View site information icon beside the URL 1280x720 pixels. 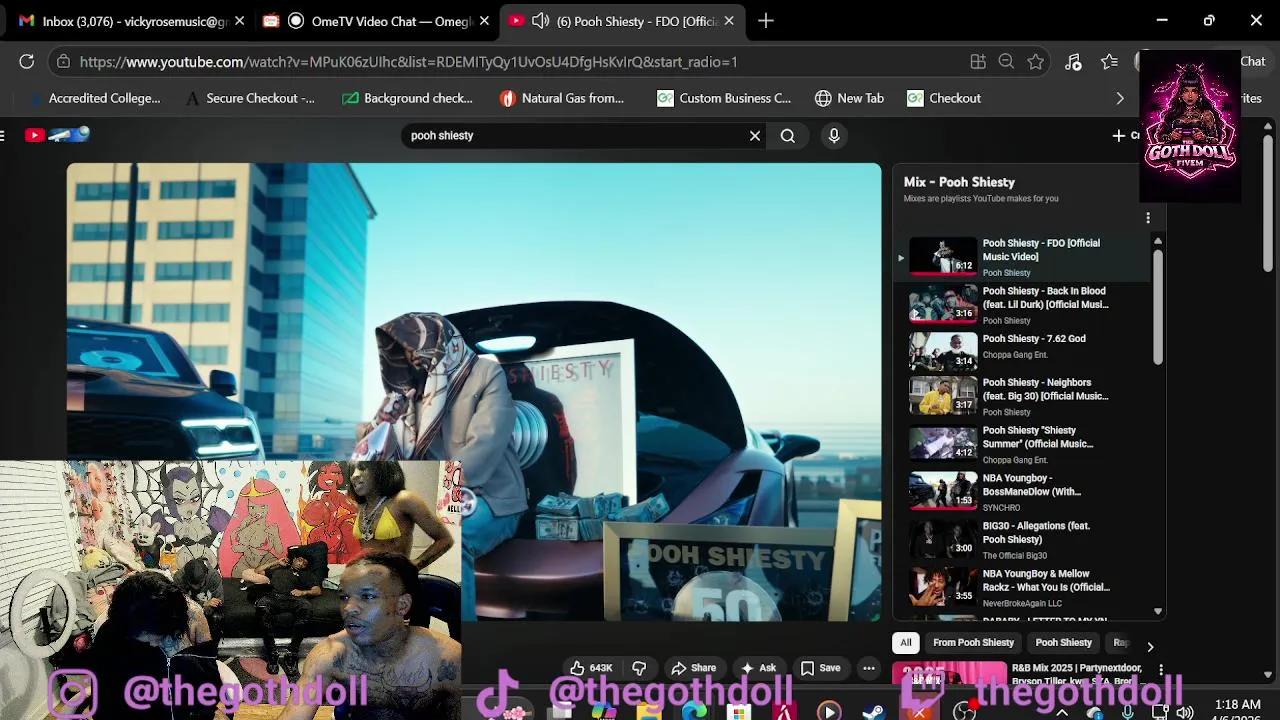[63, 62]
